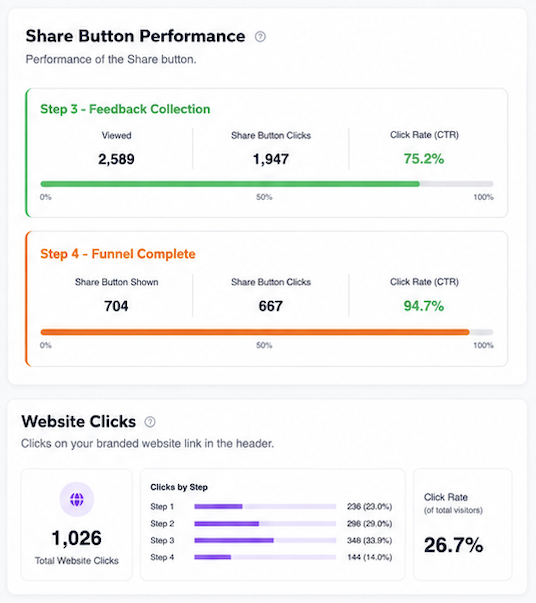The width and height of the screenshot is (536, 603).
Task: Click the Step 3 green progress bar
Action: pyautogui.click(x=267, y=184)
